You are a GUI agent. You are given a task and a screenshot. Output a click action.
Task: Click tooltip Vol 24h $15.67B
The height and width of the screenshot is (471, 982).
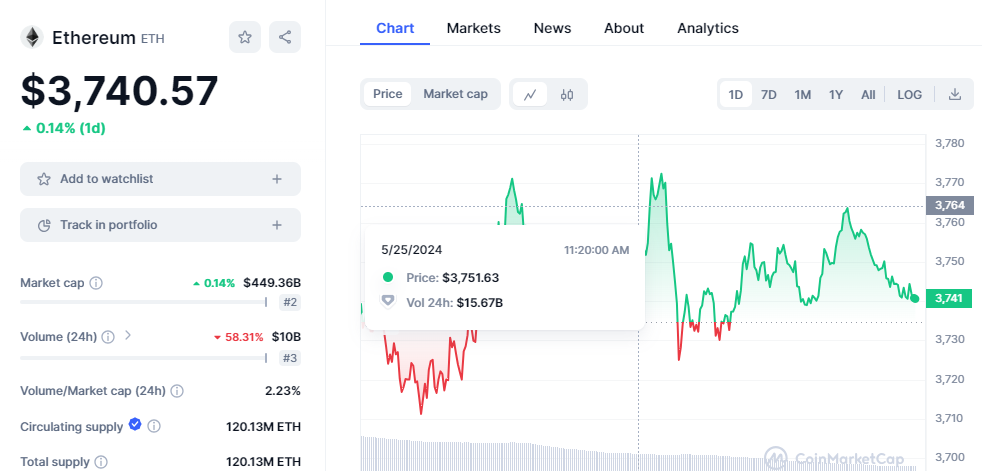(x=480, y=303)
